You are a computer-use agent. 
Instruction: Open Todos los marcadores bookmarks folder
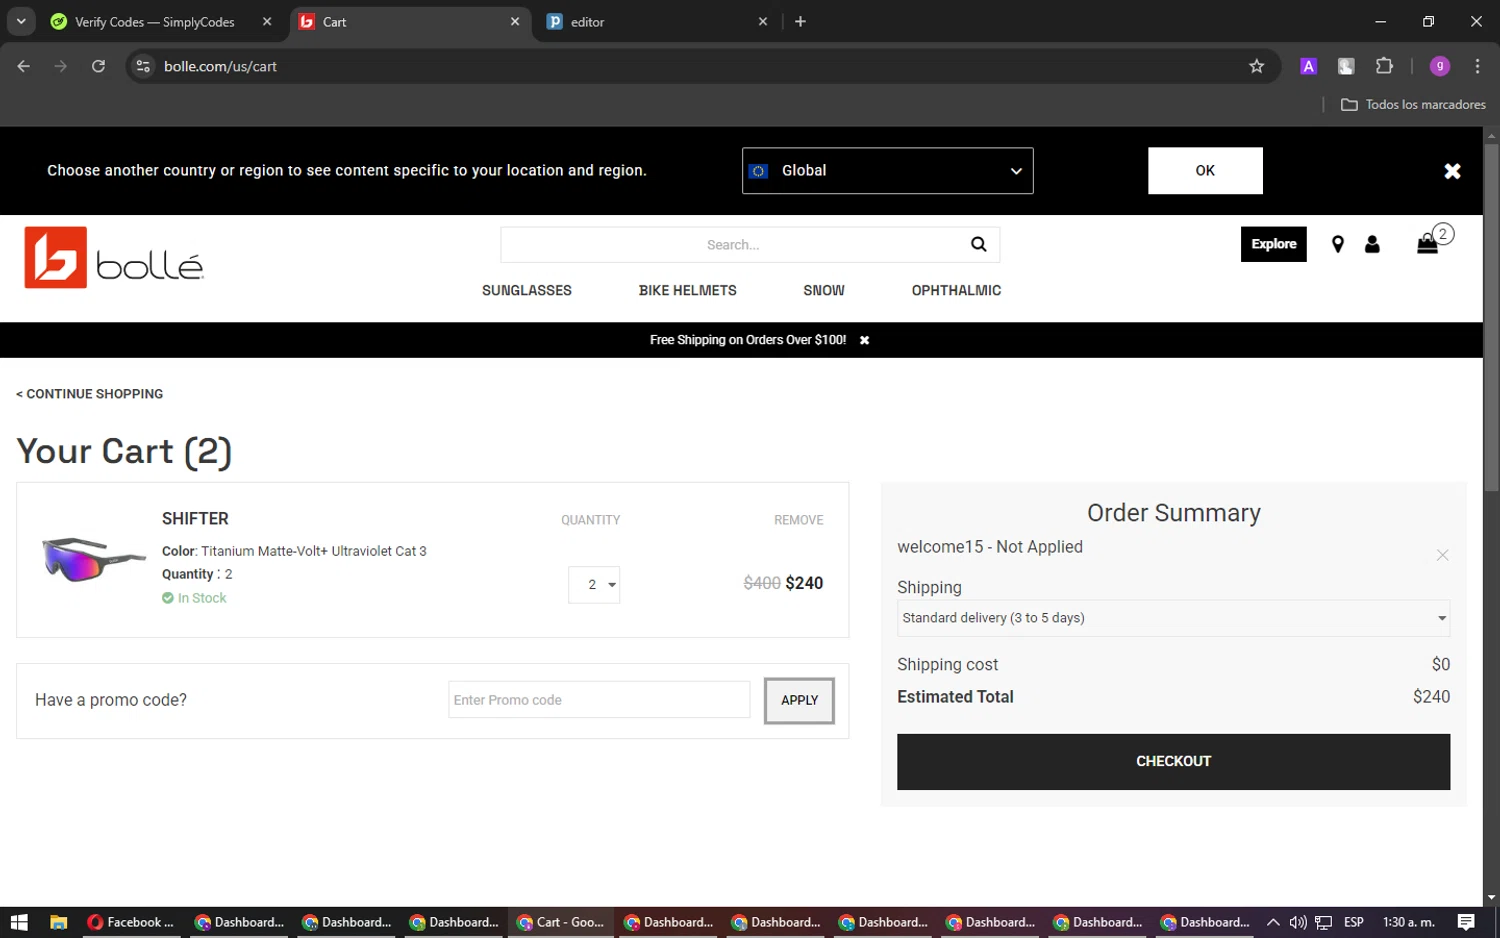1413,104
